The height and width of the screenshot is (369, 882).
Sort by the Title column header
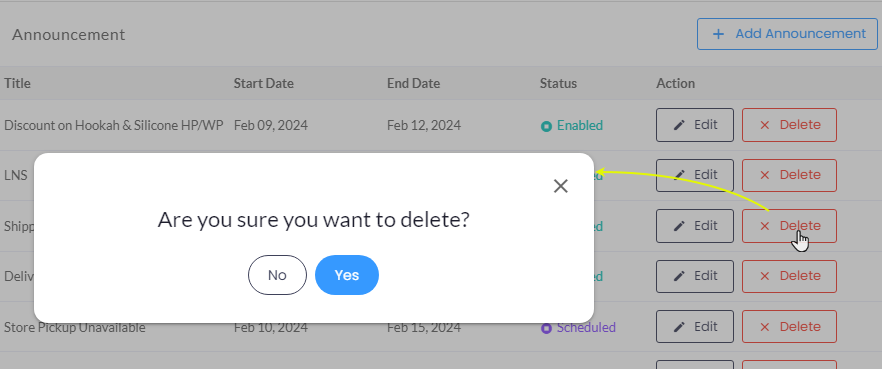coord(17,84)
